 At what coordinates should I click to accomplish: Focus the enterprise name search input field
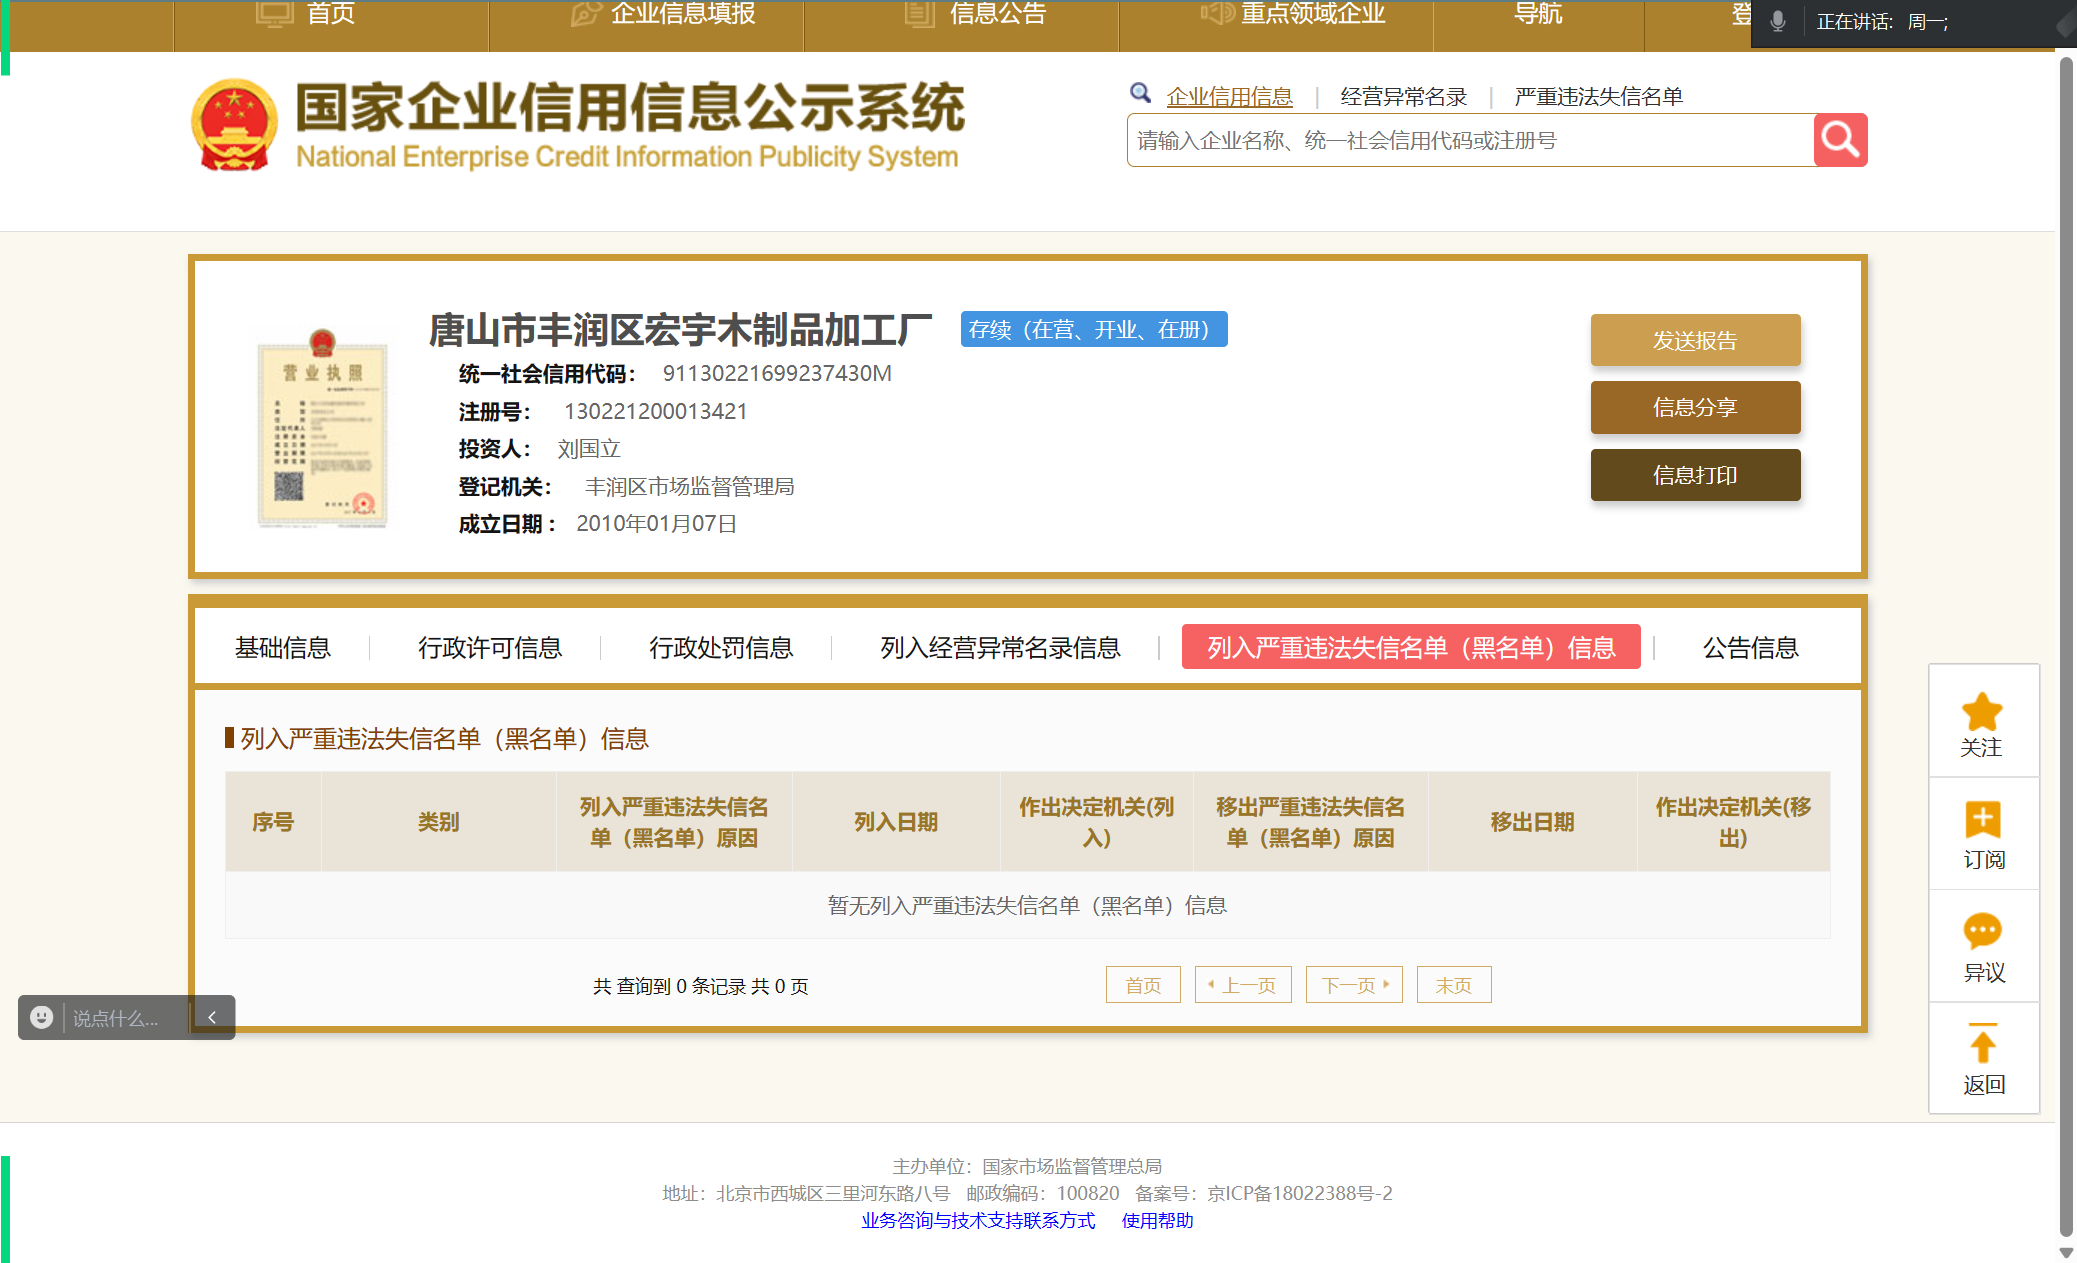[x=1470, y=140]
